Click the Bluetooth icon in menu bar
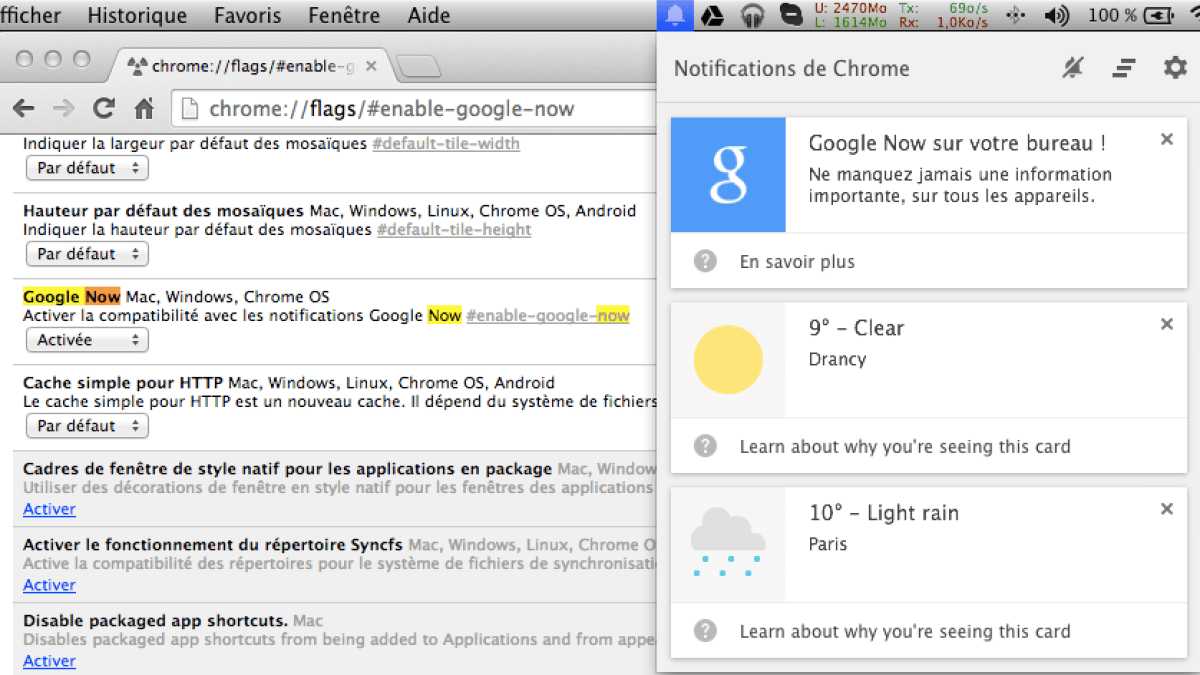 click(1016, 15)
